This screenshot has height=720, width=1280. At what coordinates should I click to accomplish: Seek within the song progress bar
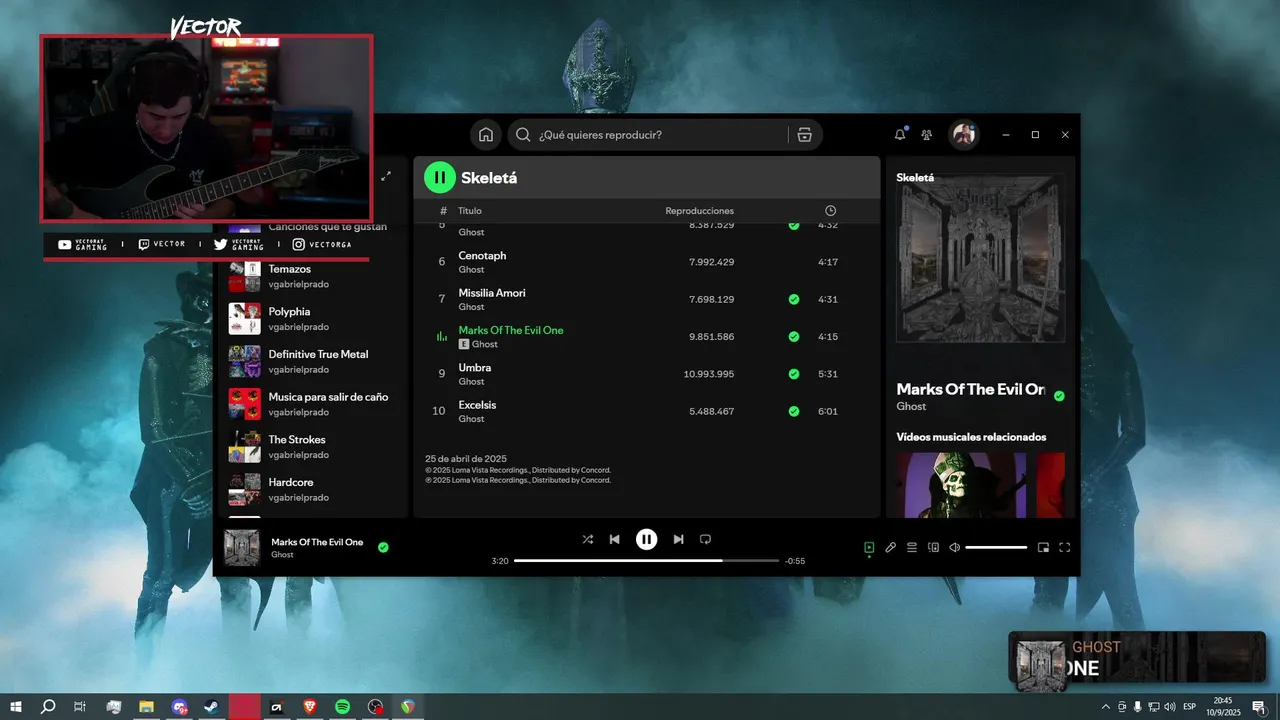pos(646,561)
